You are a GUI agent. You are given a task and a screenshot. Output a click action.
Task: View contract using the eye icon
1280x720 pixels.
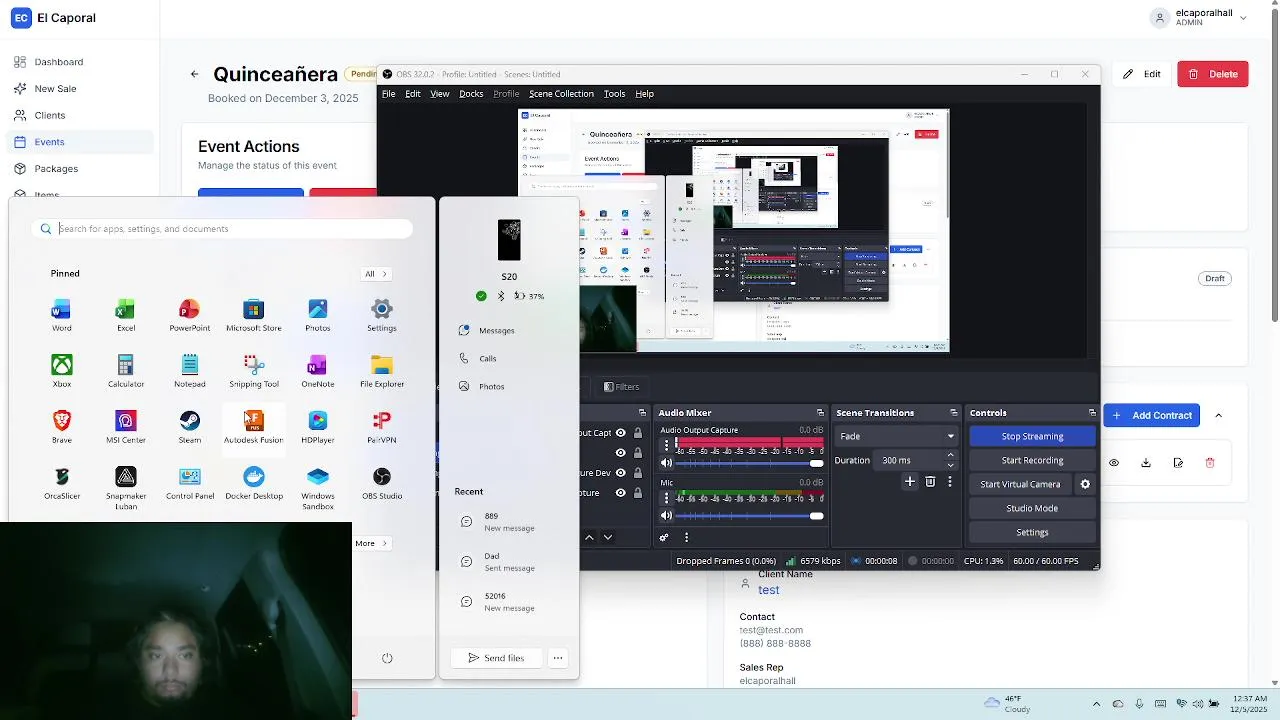pos(1114,463)
